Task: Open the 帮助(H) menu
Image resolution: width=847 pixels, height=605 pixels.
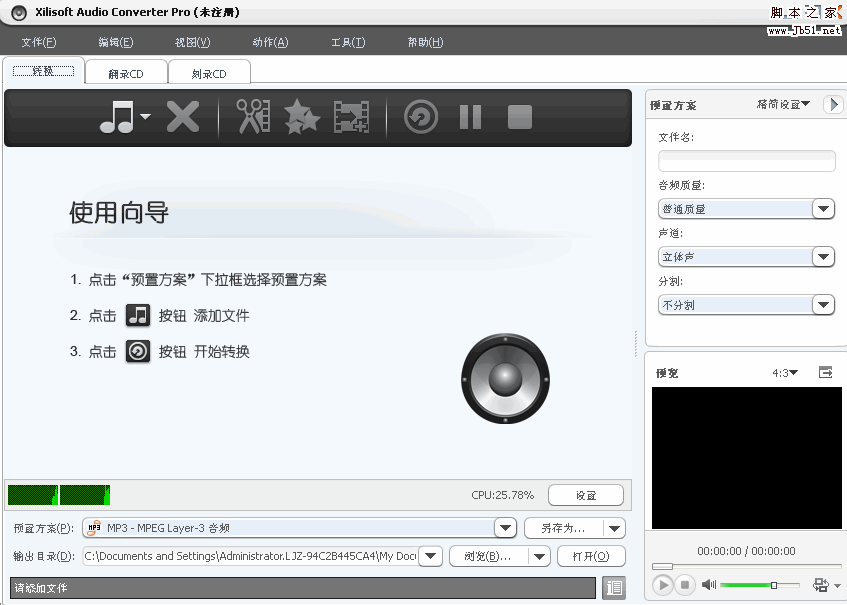Action: 425,42
